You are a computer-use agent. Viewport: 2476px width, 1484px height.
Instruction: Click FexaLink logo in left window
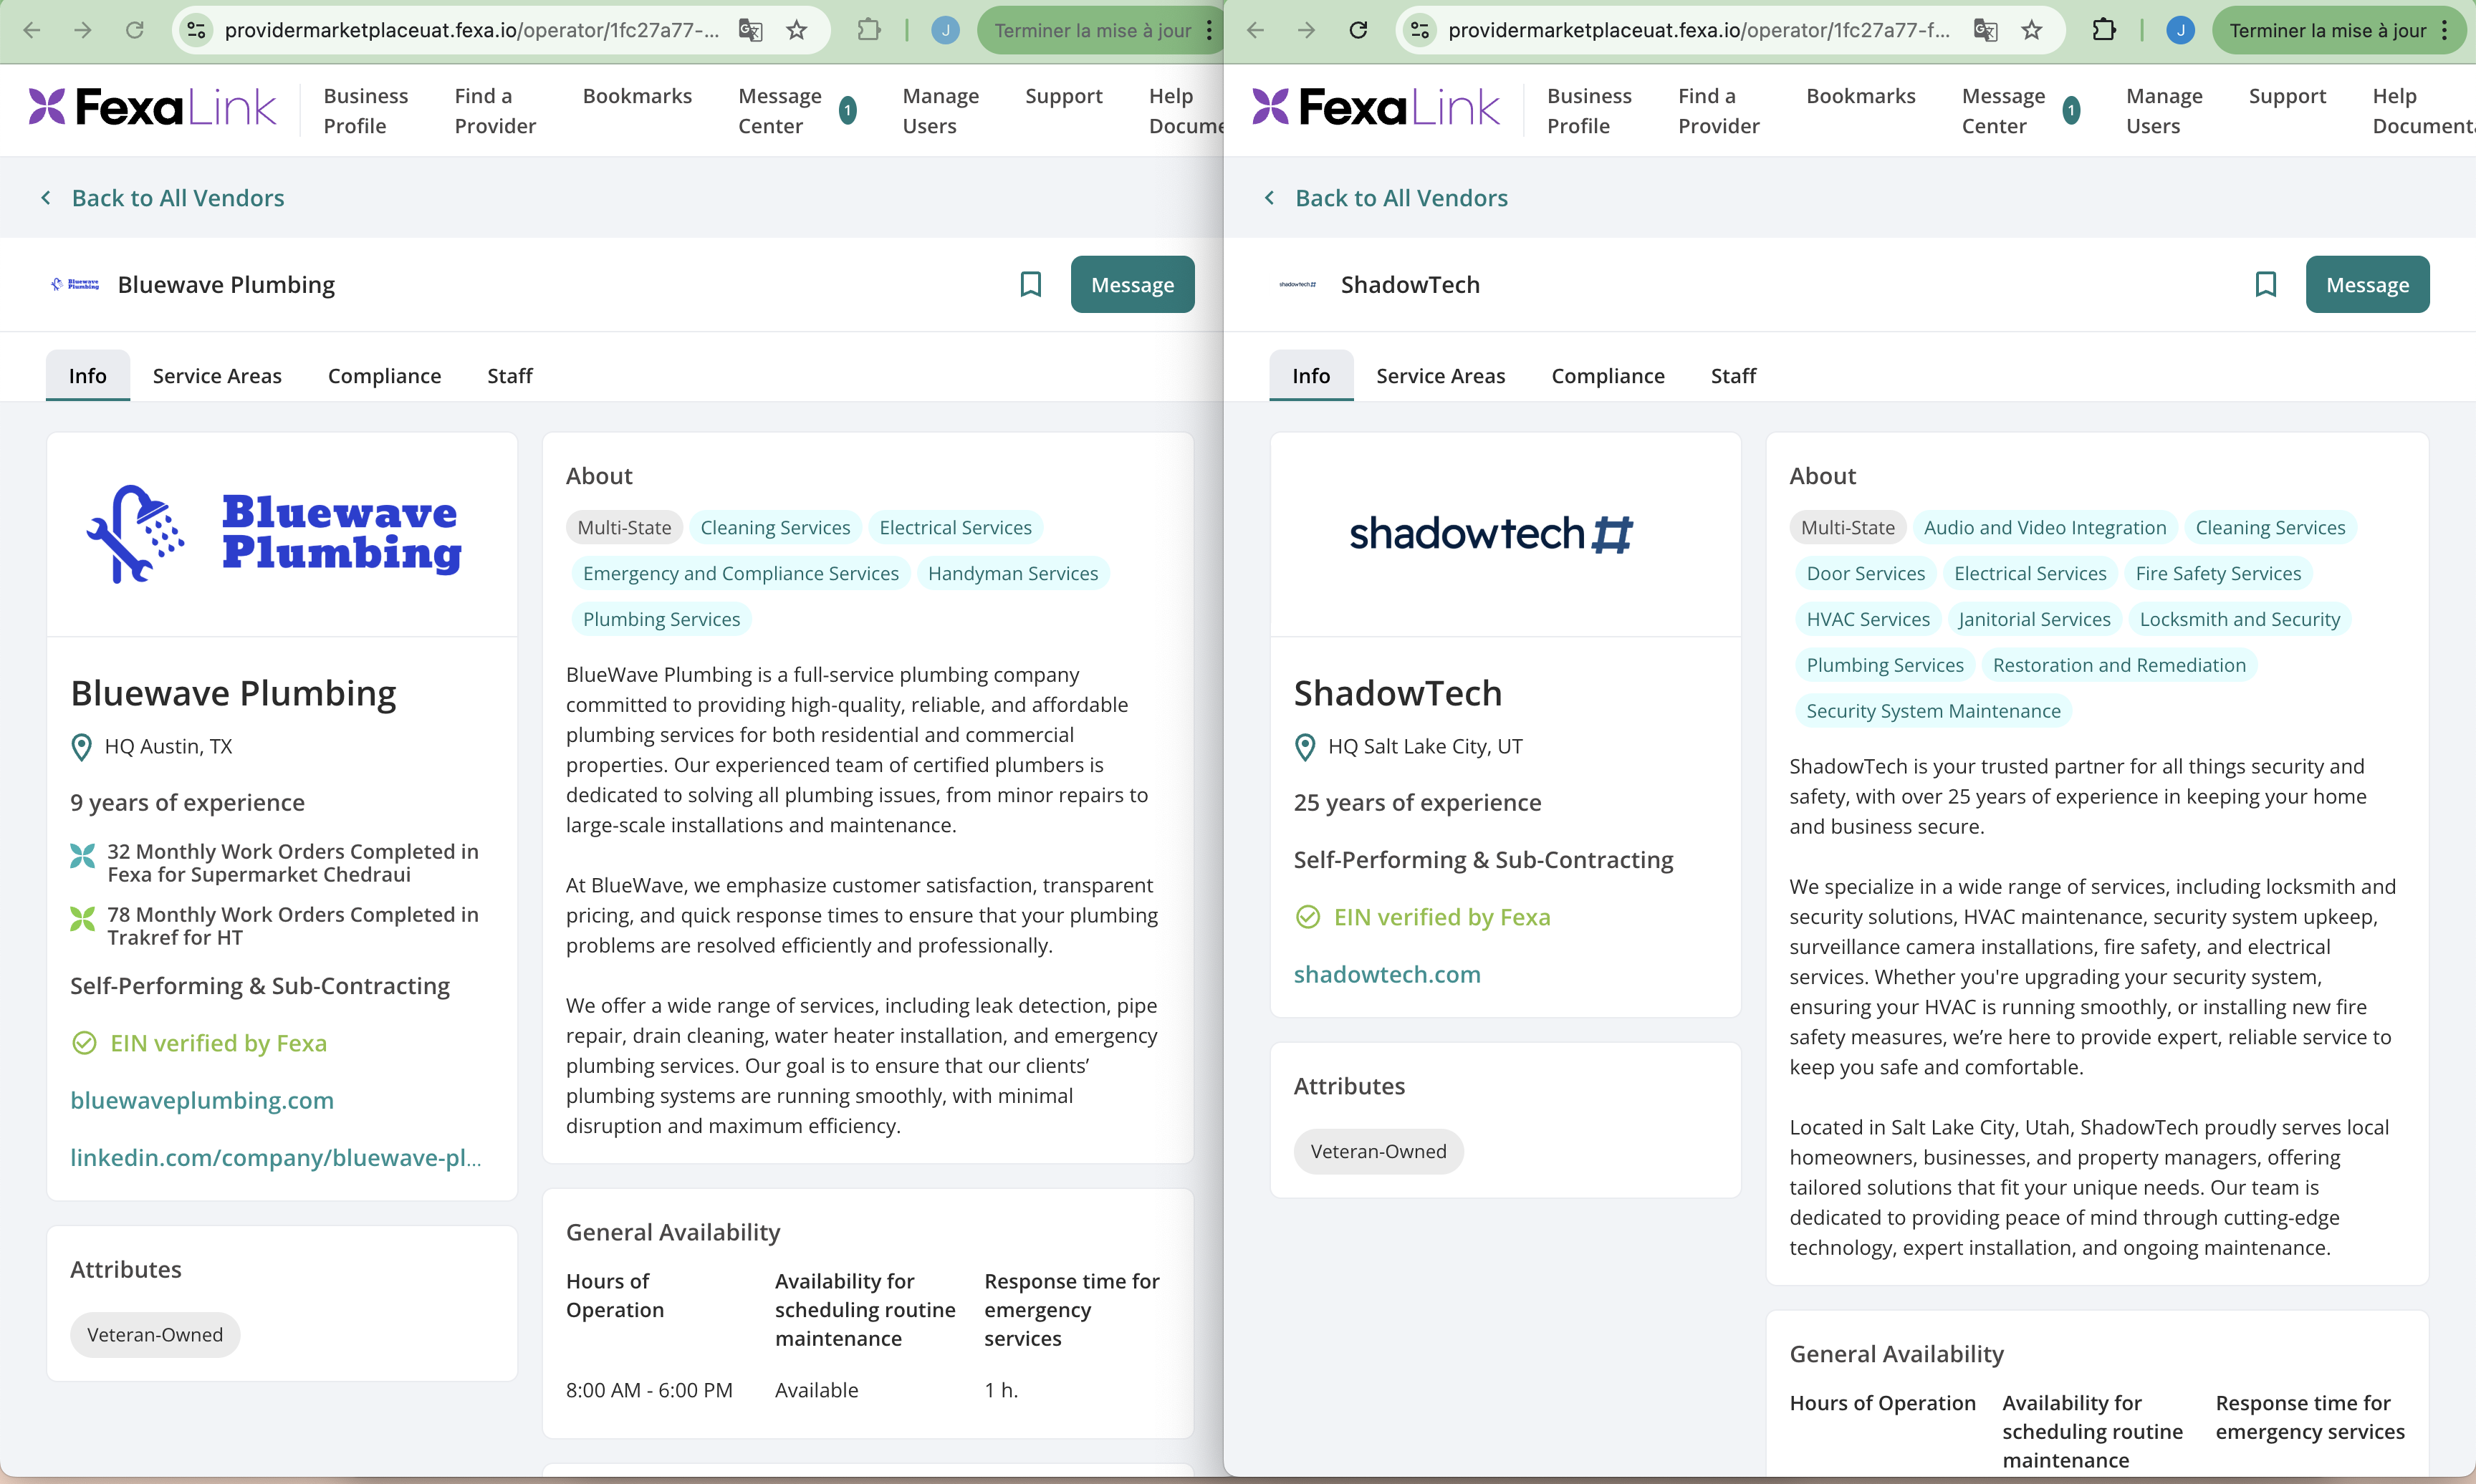click(x=152, y=108)
